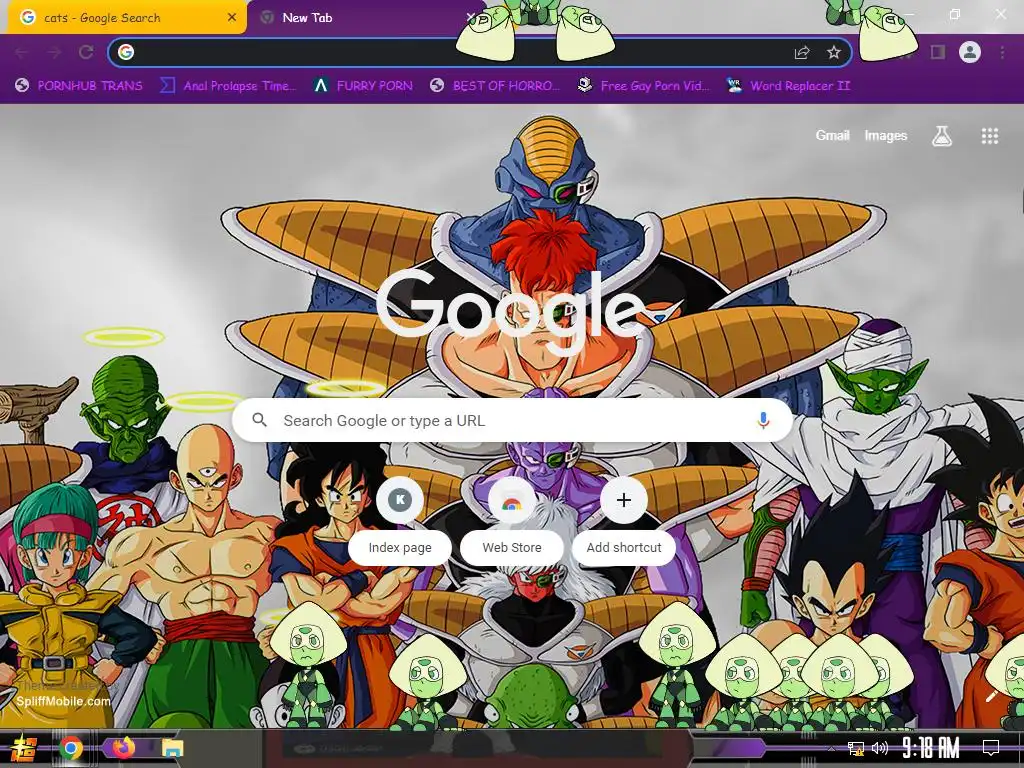Bookmark this tab with the star icon
The image size is (1024, 768).
[833, 52]
